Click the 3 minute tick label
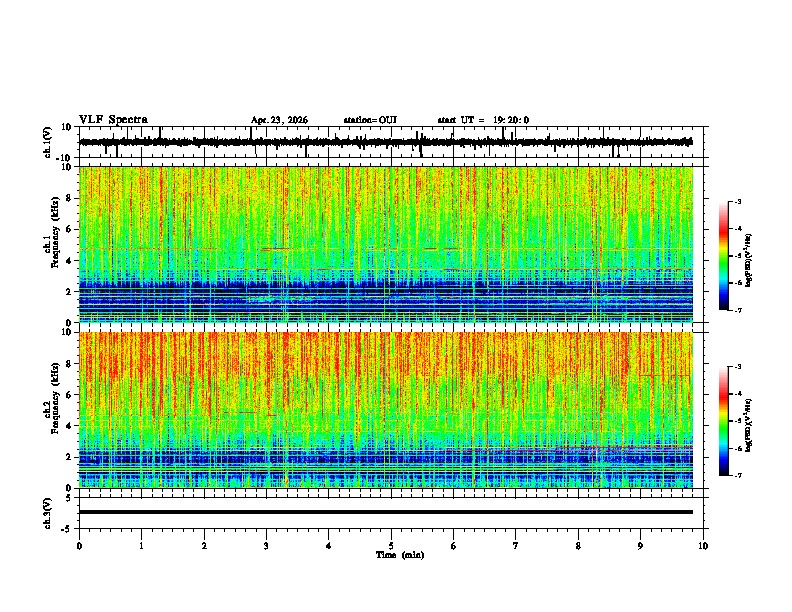792x612 pixels. tap(266, 546)
